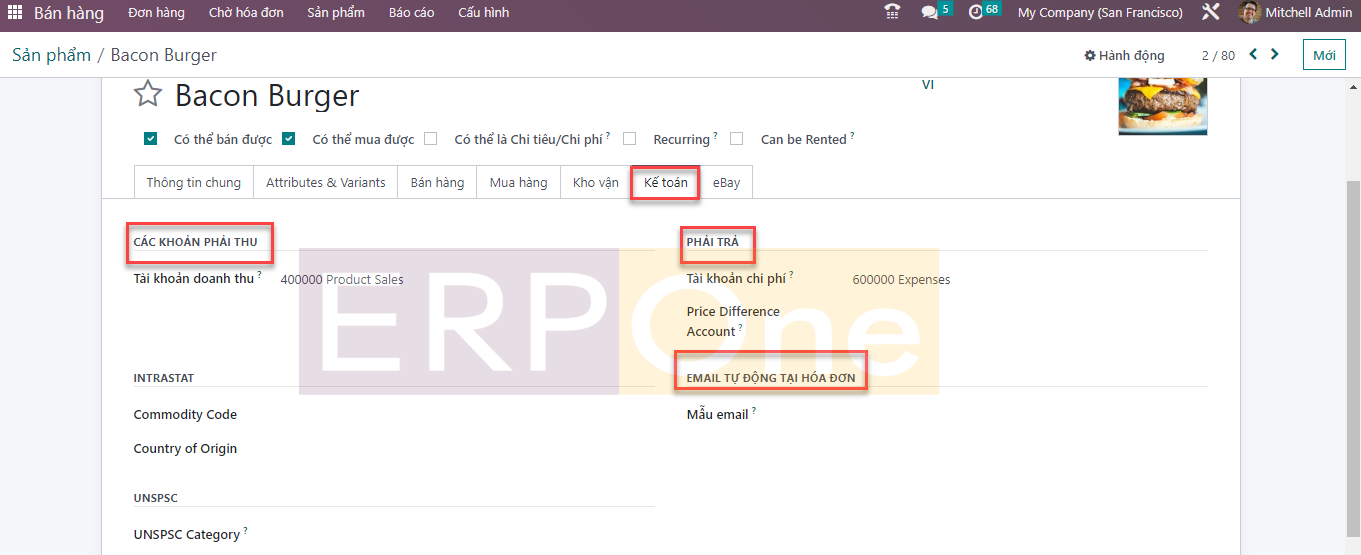The width and height of the screenshot is (1361, 555).
Task: Go to previous record arrow
Action: [x=1253, y=55]
